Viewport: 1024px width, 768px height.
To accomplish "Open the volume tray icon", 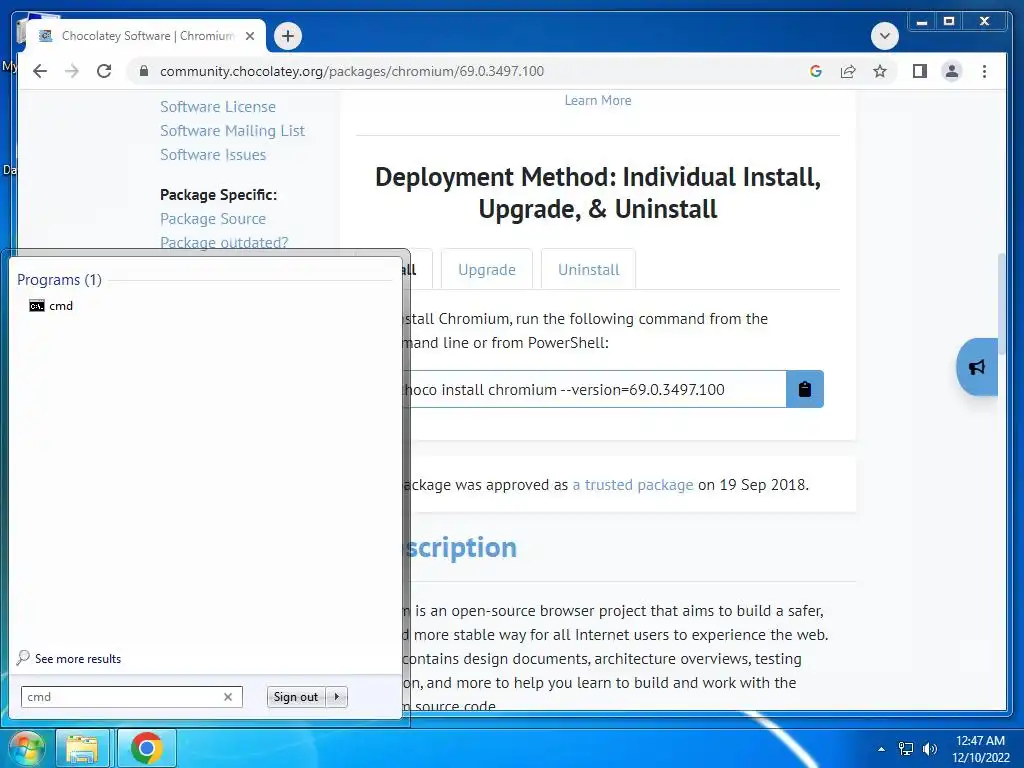I will pos(929,749).
